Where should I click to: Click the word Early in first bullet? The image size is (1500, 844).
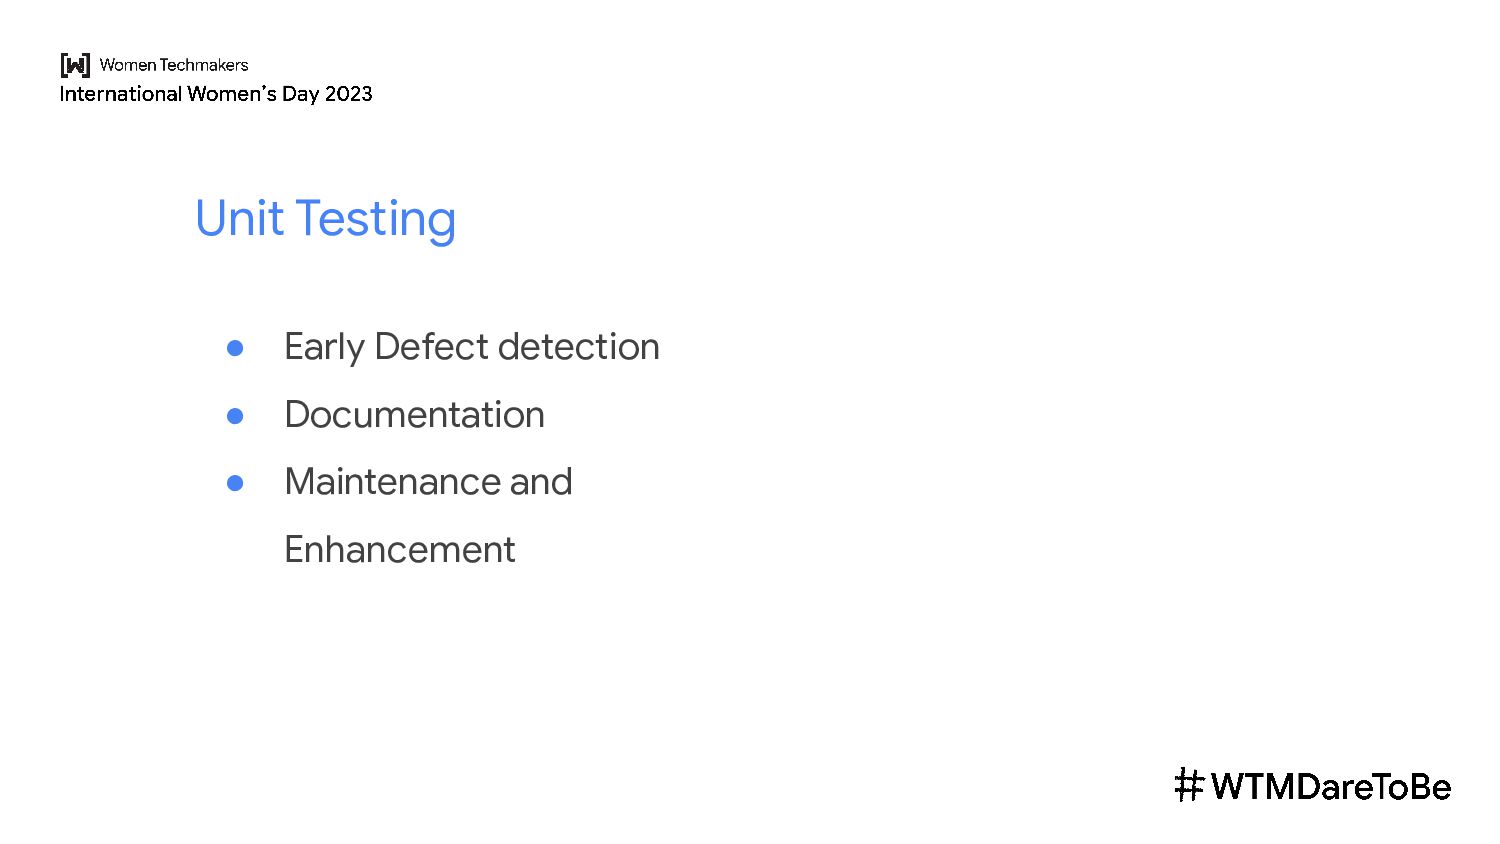point(324,347)
